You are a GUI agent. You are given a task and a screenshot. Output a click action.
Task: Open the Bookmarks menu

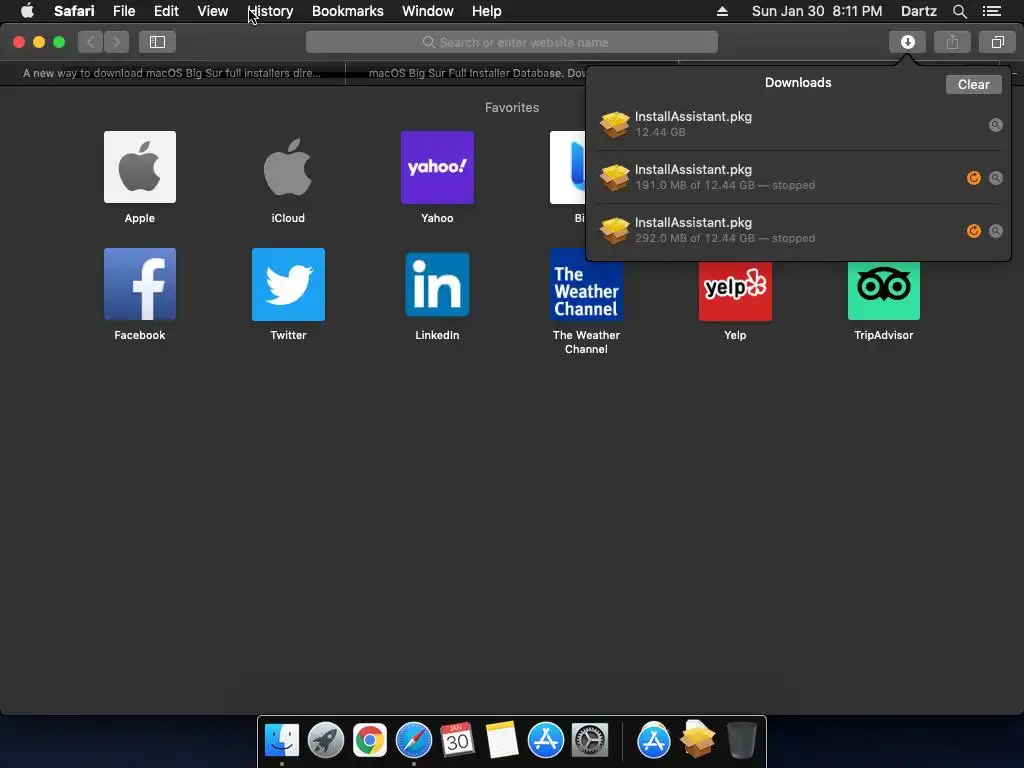point(347,11)
